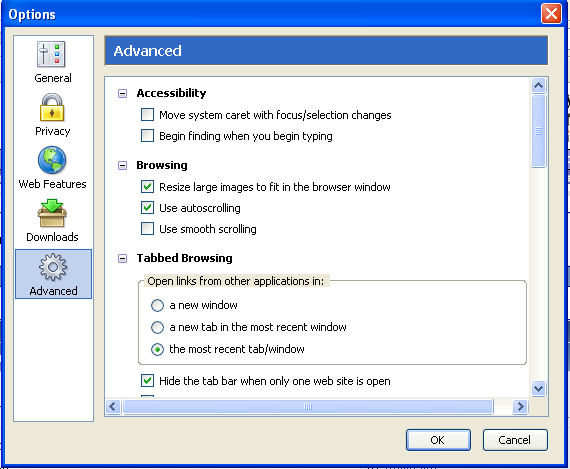Select the 'a new window' radio option
Screen dimensions: 570x469
157,305
